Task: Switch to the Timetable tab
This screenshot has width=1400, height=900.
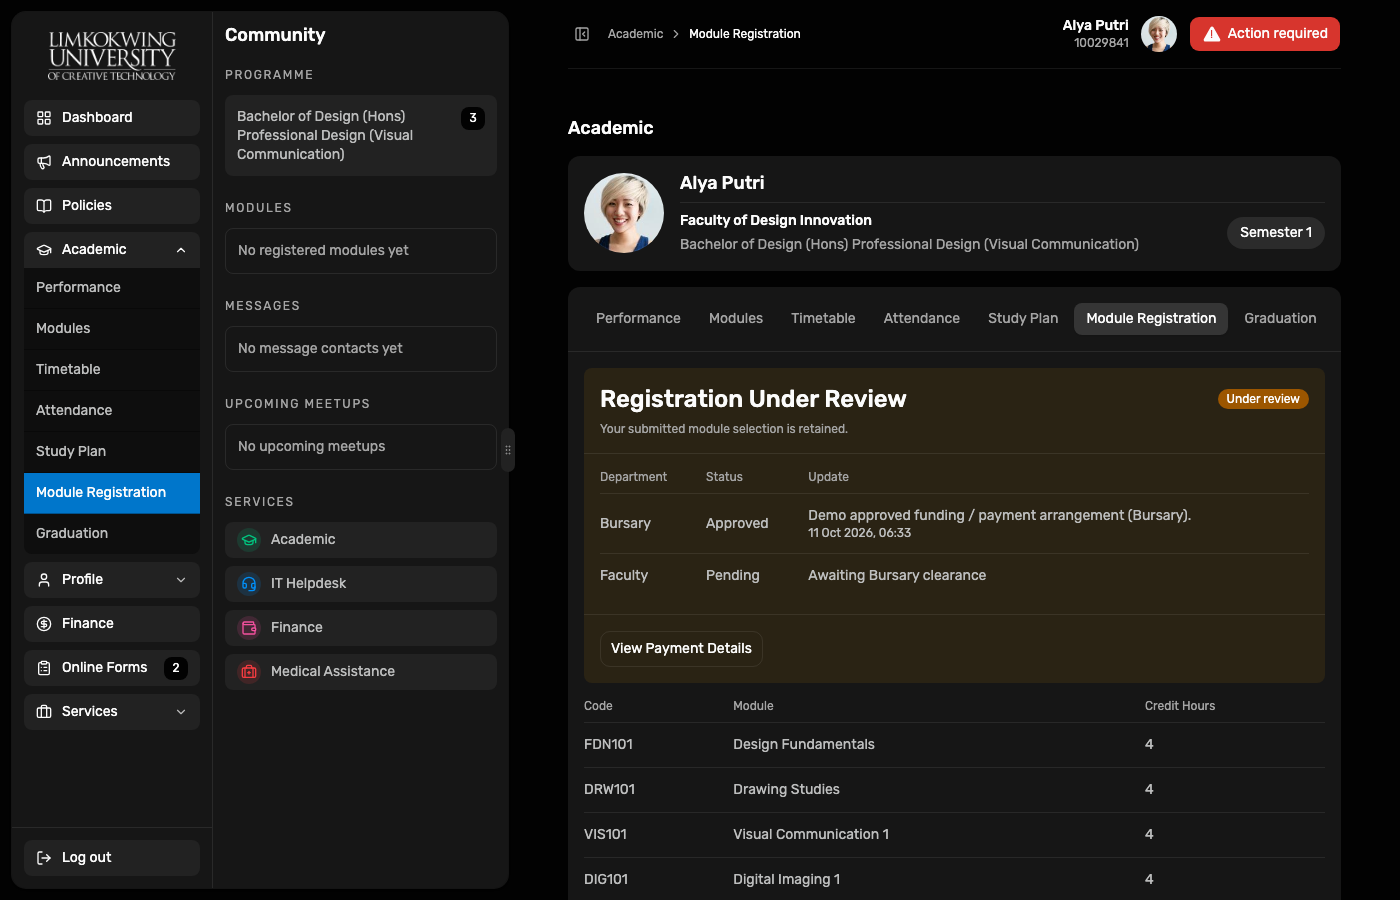Action: pos(823,319)
